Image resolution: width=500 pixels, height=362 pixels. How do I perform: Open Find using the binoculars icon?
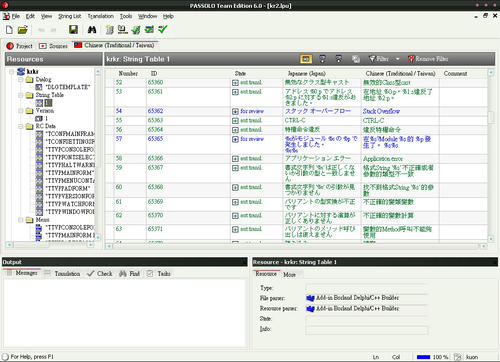point(92,30)
